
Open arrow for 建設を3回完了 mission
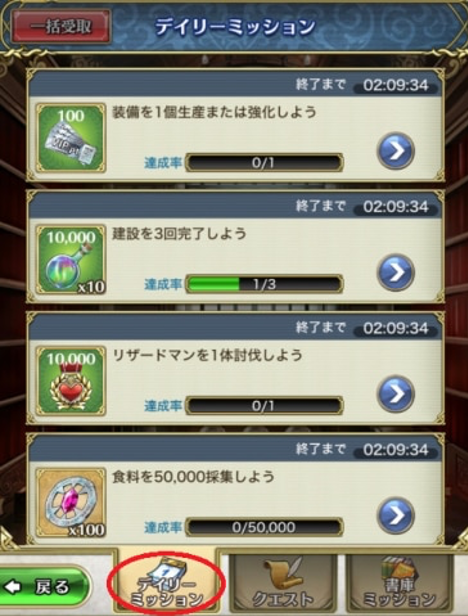coord(396,272)
